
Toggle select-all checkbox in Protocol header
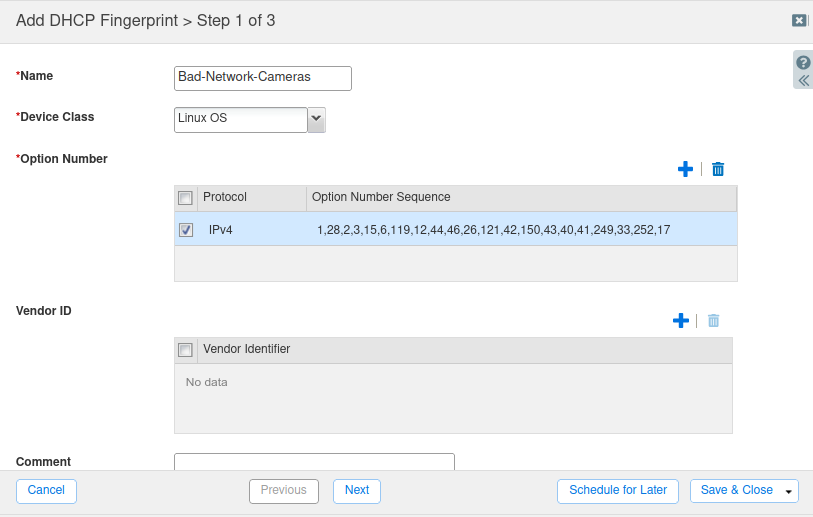(x=186, y=198)
